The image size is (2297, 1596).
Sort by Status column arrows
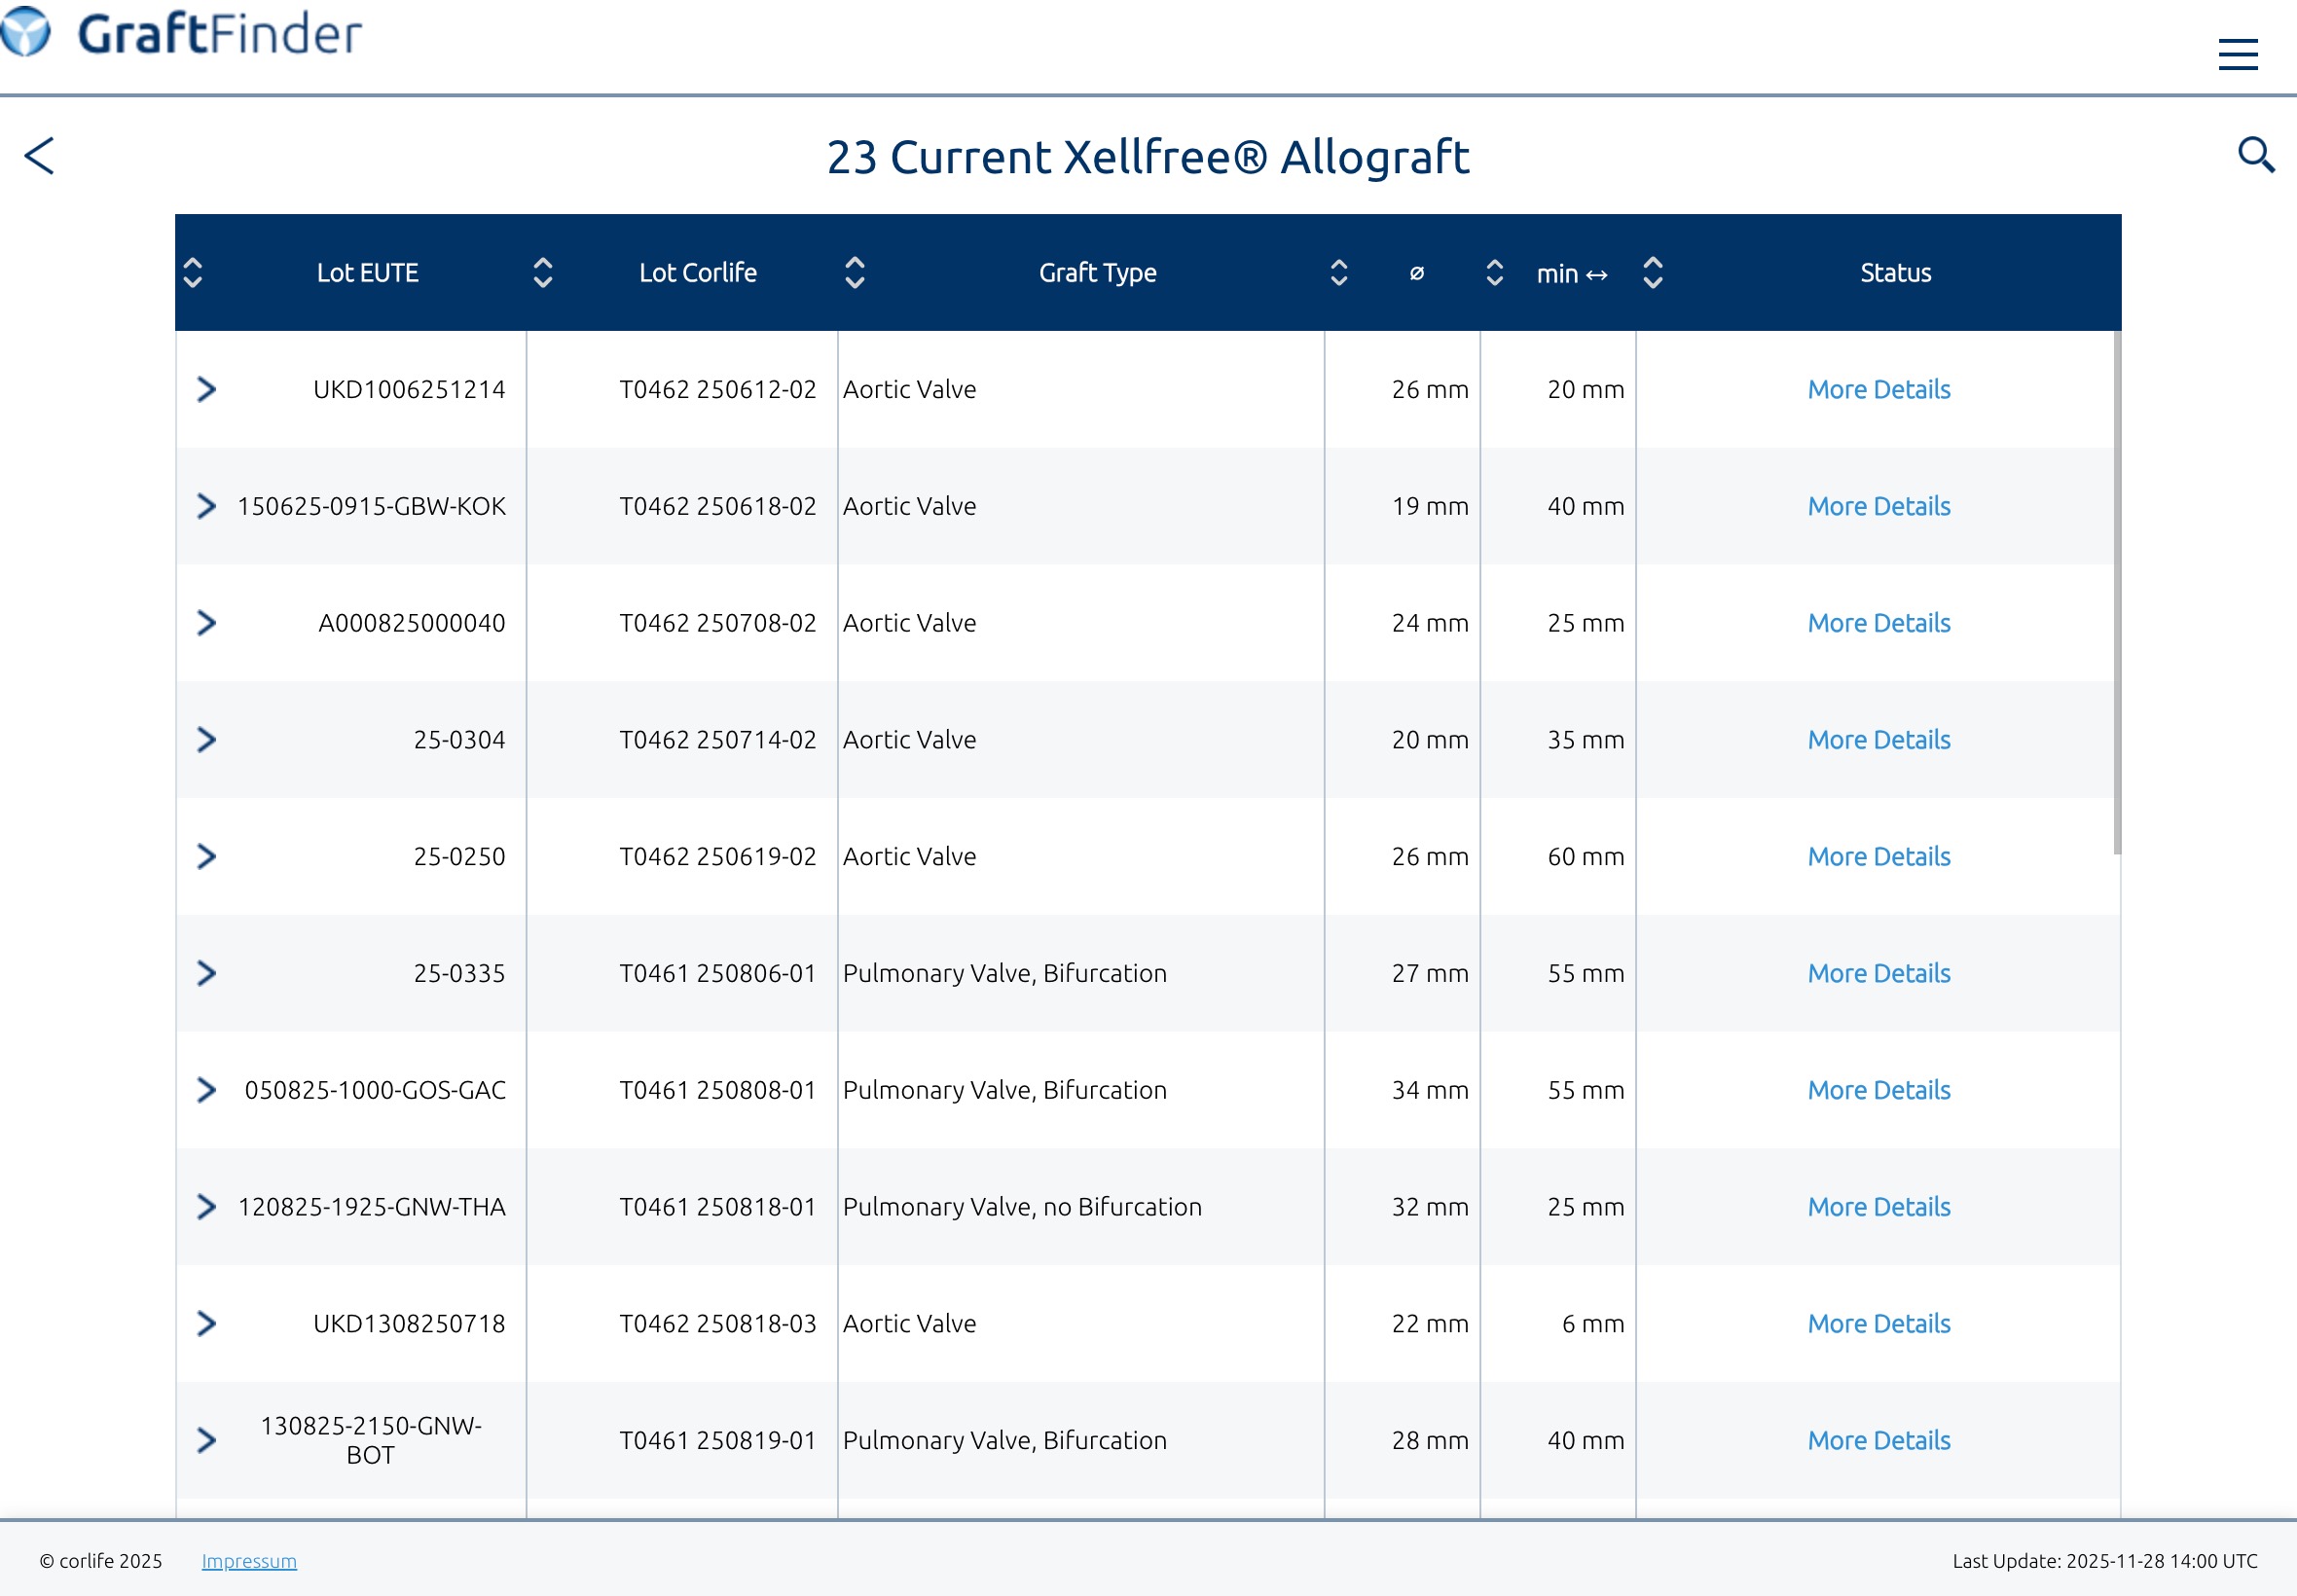pyautogui.click(x=1653, y=273)
